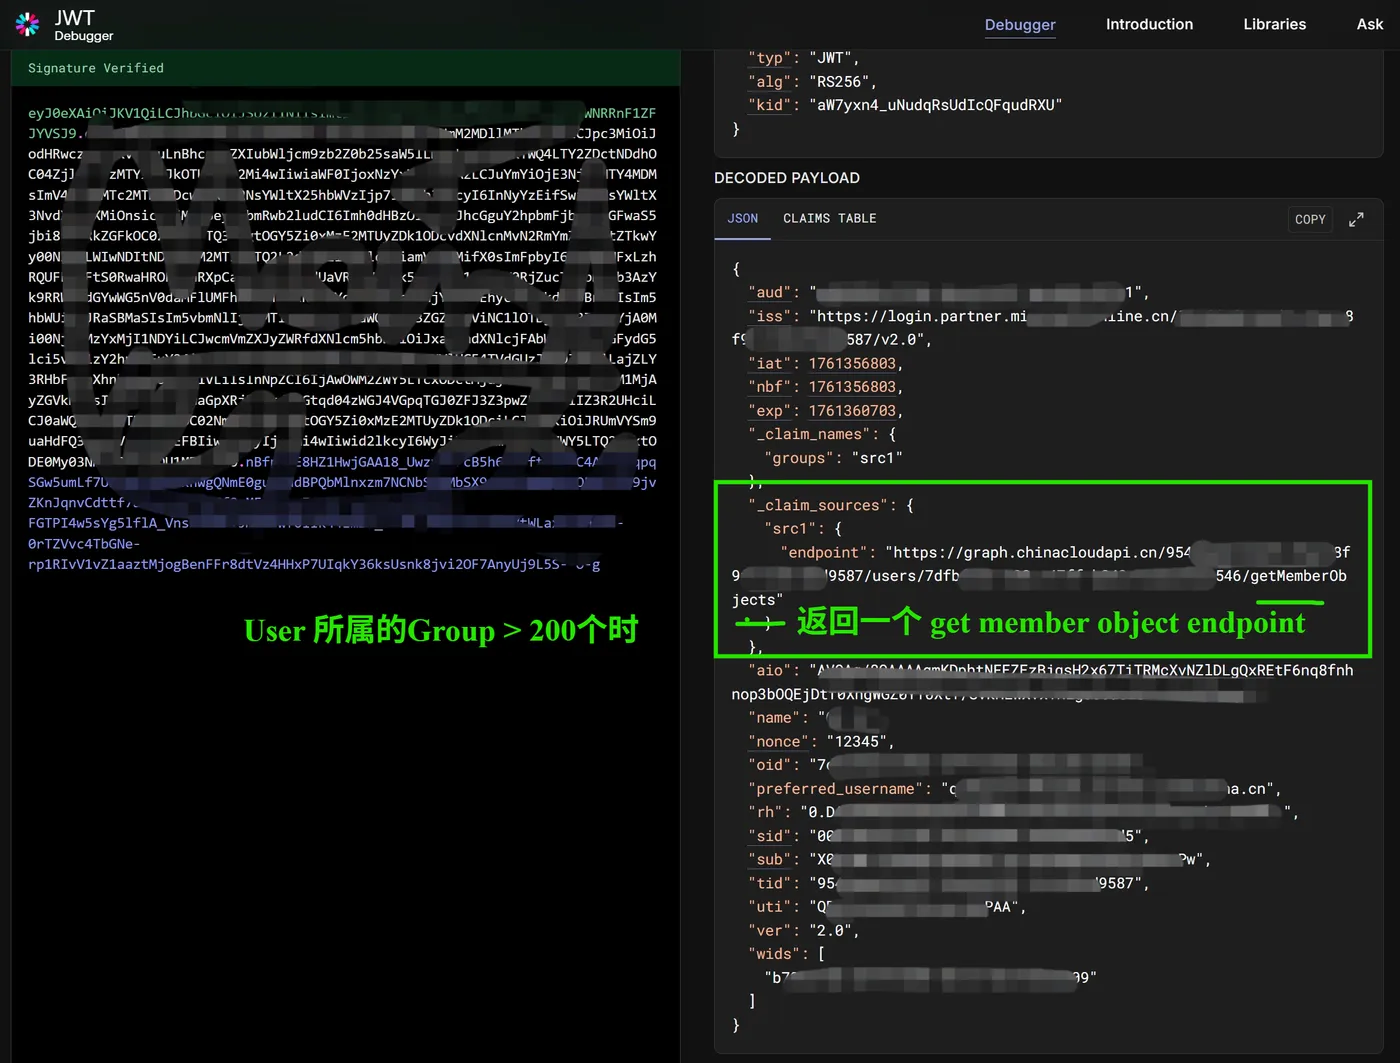Open the Debugger navigation tab
Image resolution: width=1400 pixels, height=1063 pixels.
(1020, 24)
